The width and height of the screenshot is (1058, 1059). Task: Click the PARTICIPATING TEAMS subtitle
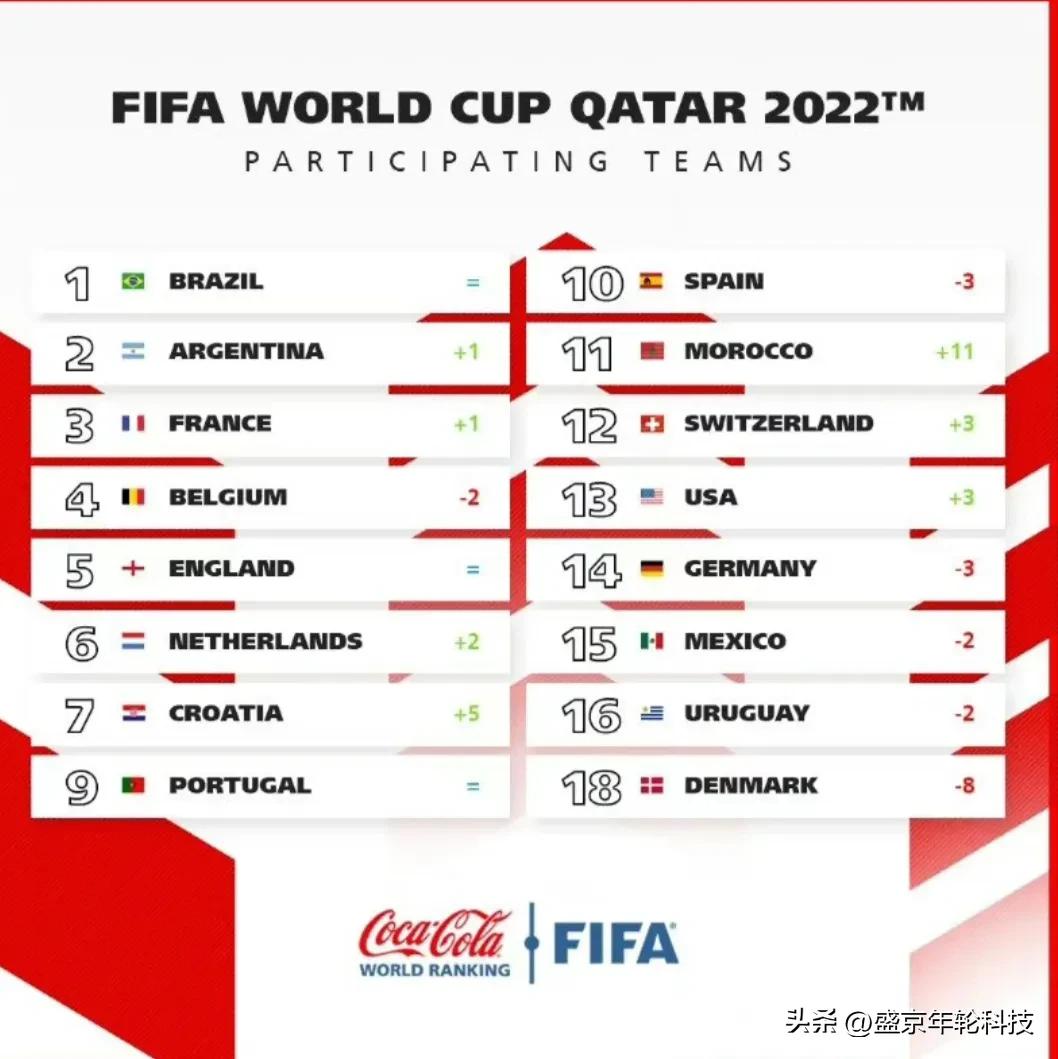click(x=519, y=161)
